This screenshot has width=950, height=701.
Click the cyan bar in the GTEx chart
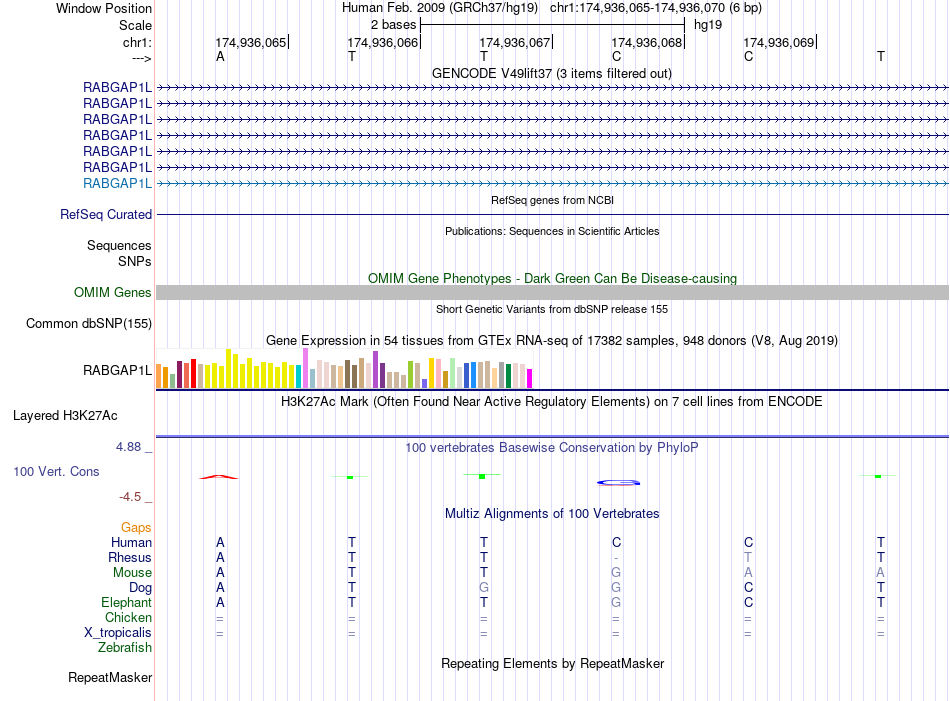(298, 376)
